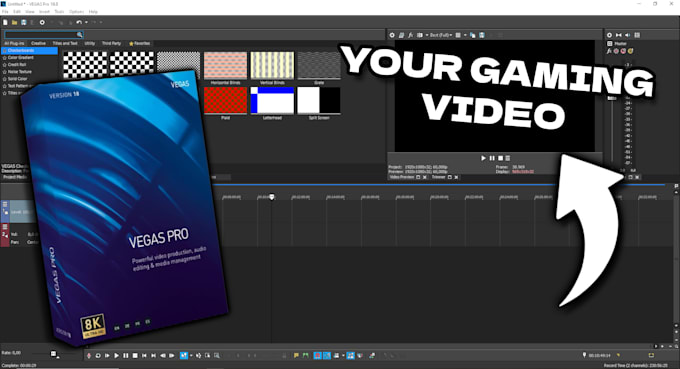This screenshot has height=369, width=680.
Task: Choose the Plaid preset thumbnail
Action: (225, 101)
